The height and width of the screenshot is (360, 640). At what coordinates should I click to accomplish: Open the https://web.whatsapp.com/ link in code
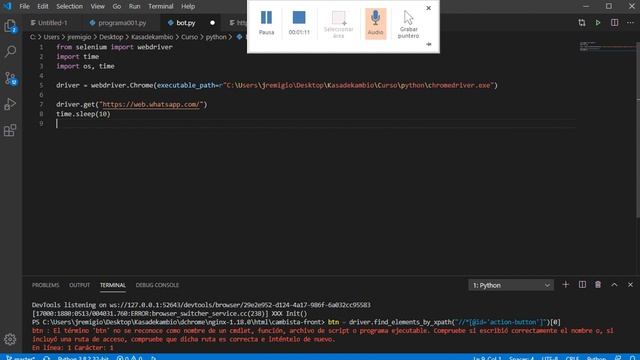151,104
